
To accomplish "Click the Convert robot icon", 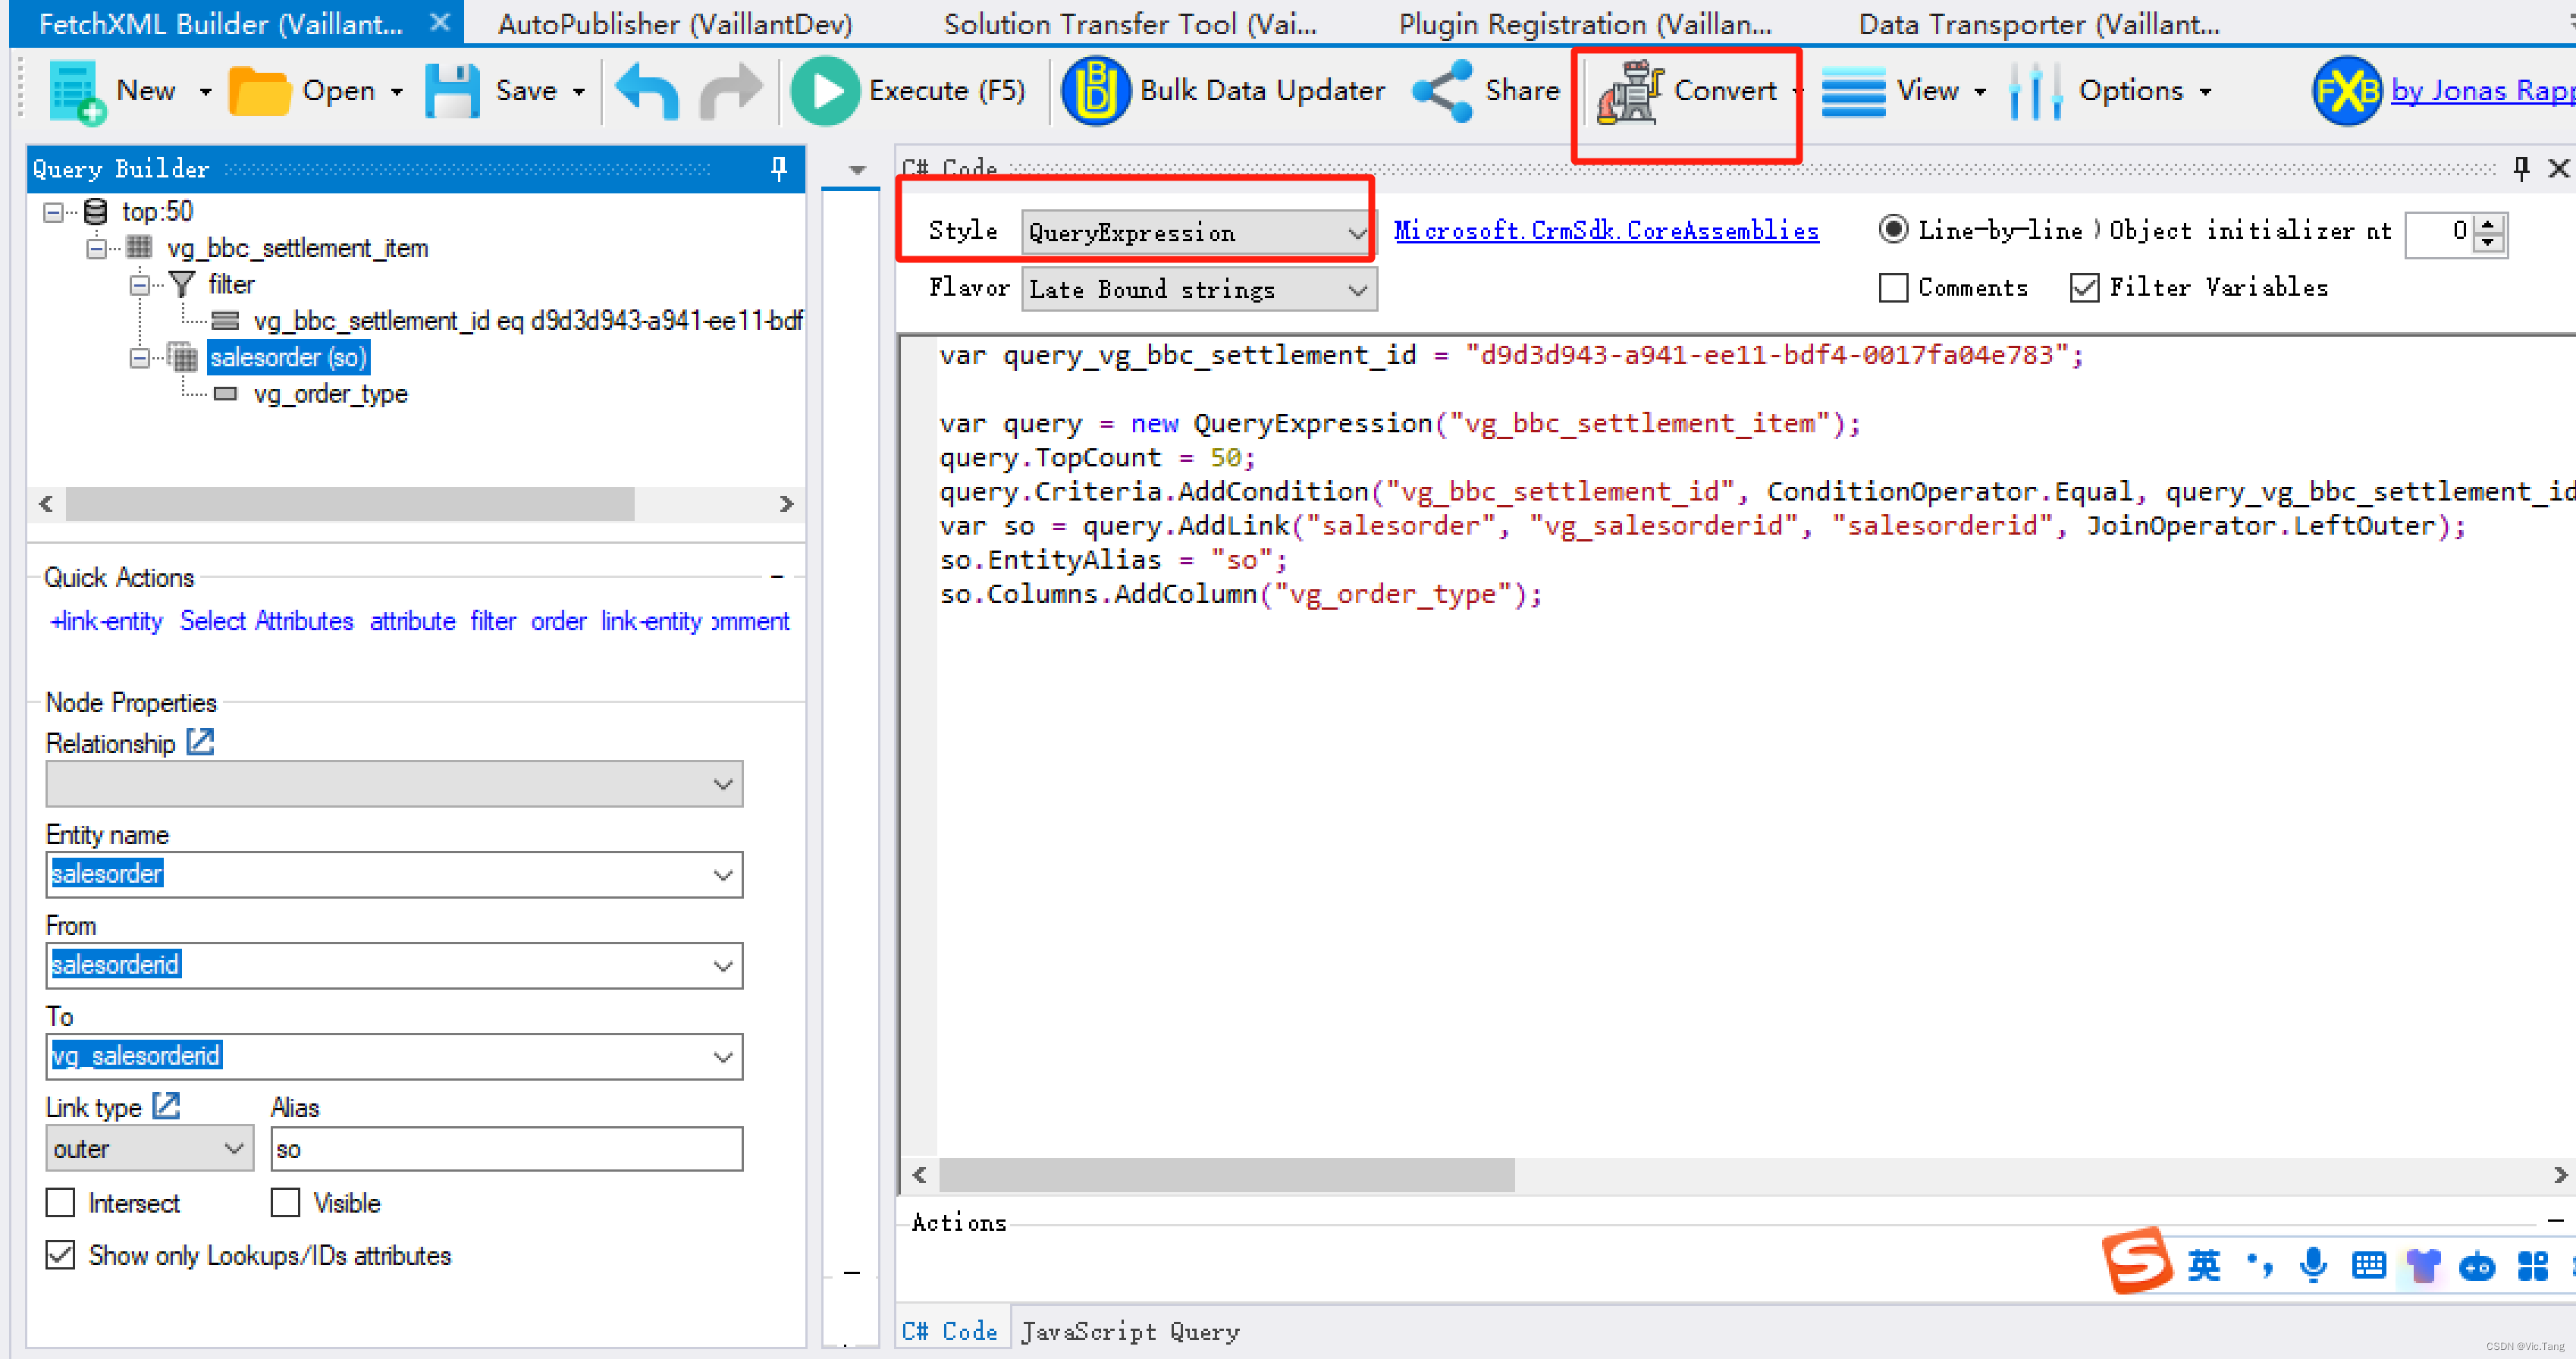I will (x=1630, y=91).
